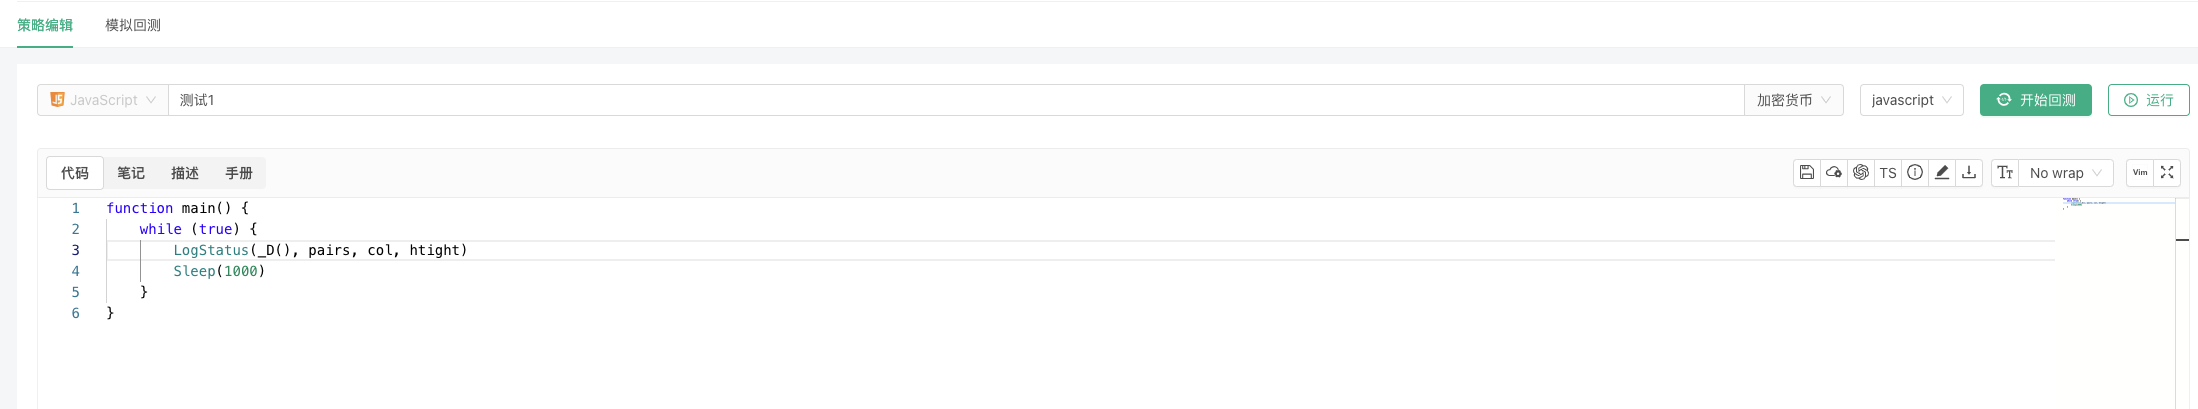The height and width of the screenshot is (409, 2198).
Task: Open the 手册 tab
Action: pos(239,173)
